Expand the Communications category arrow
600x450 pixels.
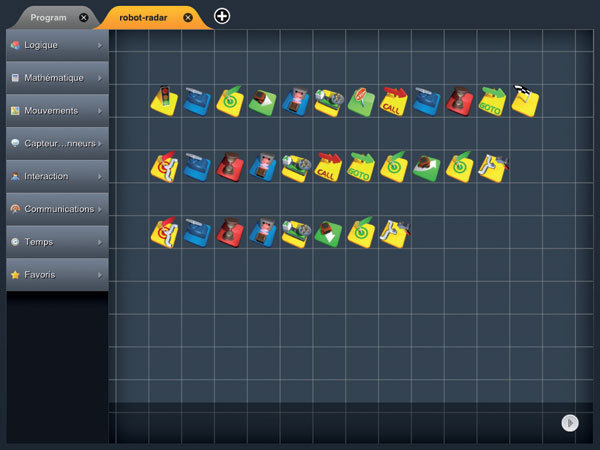(x=99, y=209)
